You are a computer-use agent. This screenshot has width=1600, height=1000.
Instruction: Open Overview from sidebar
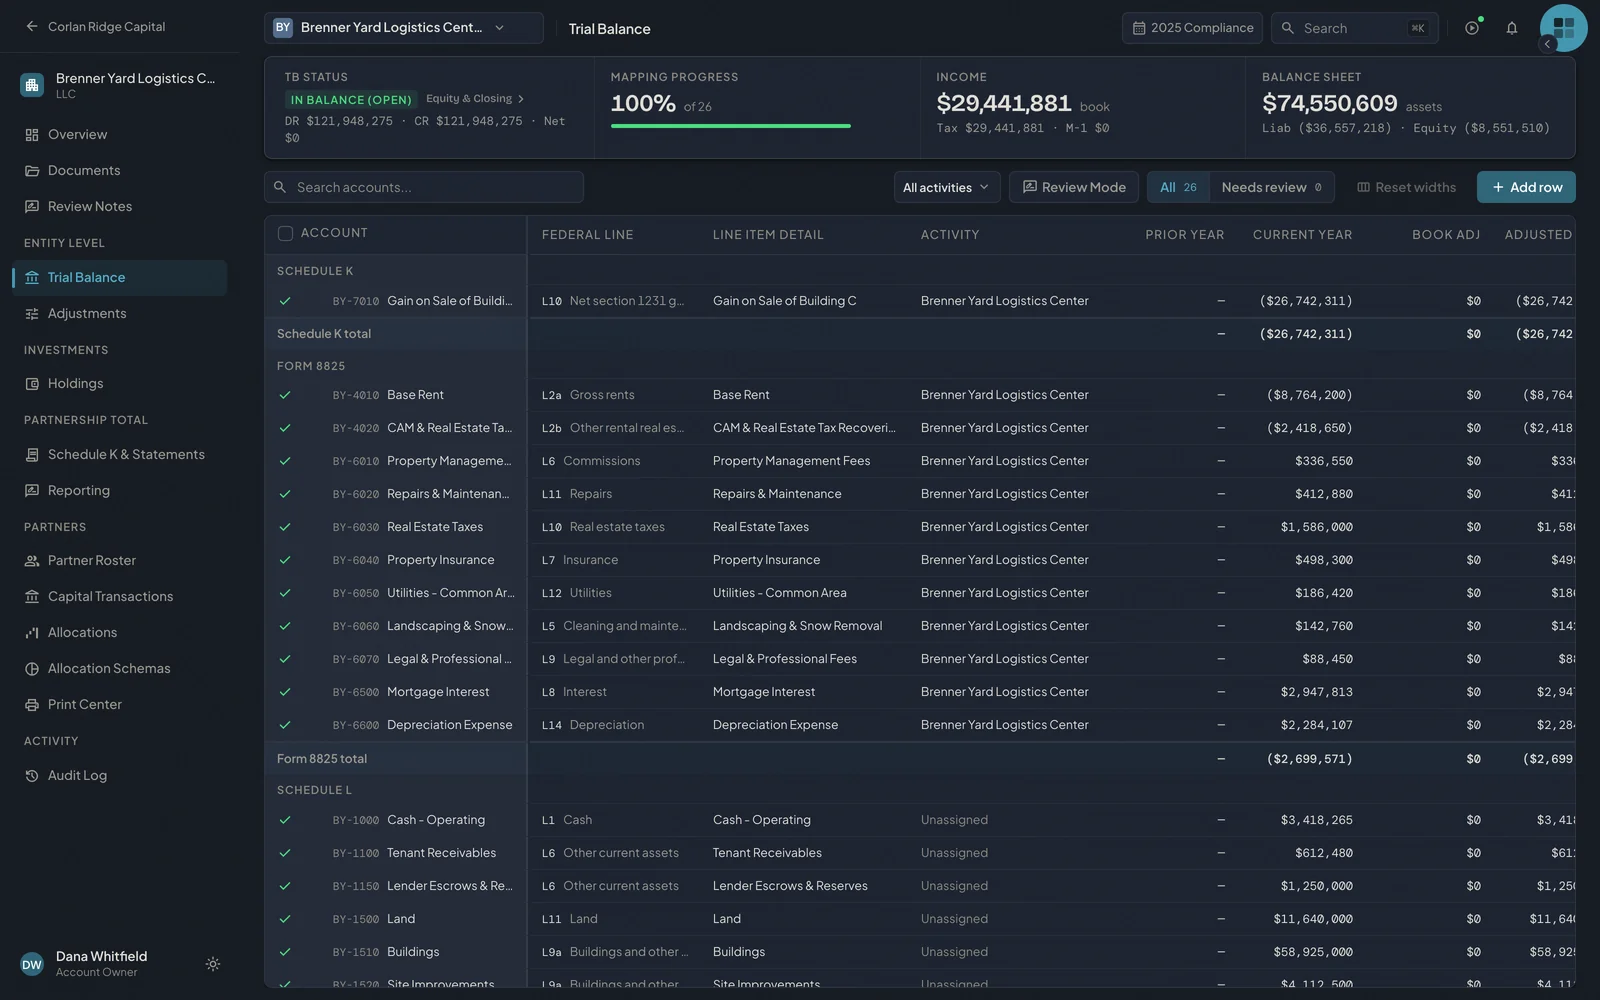click(120, 134)
